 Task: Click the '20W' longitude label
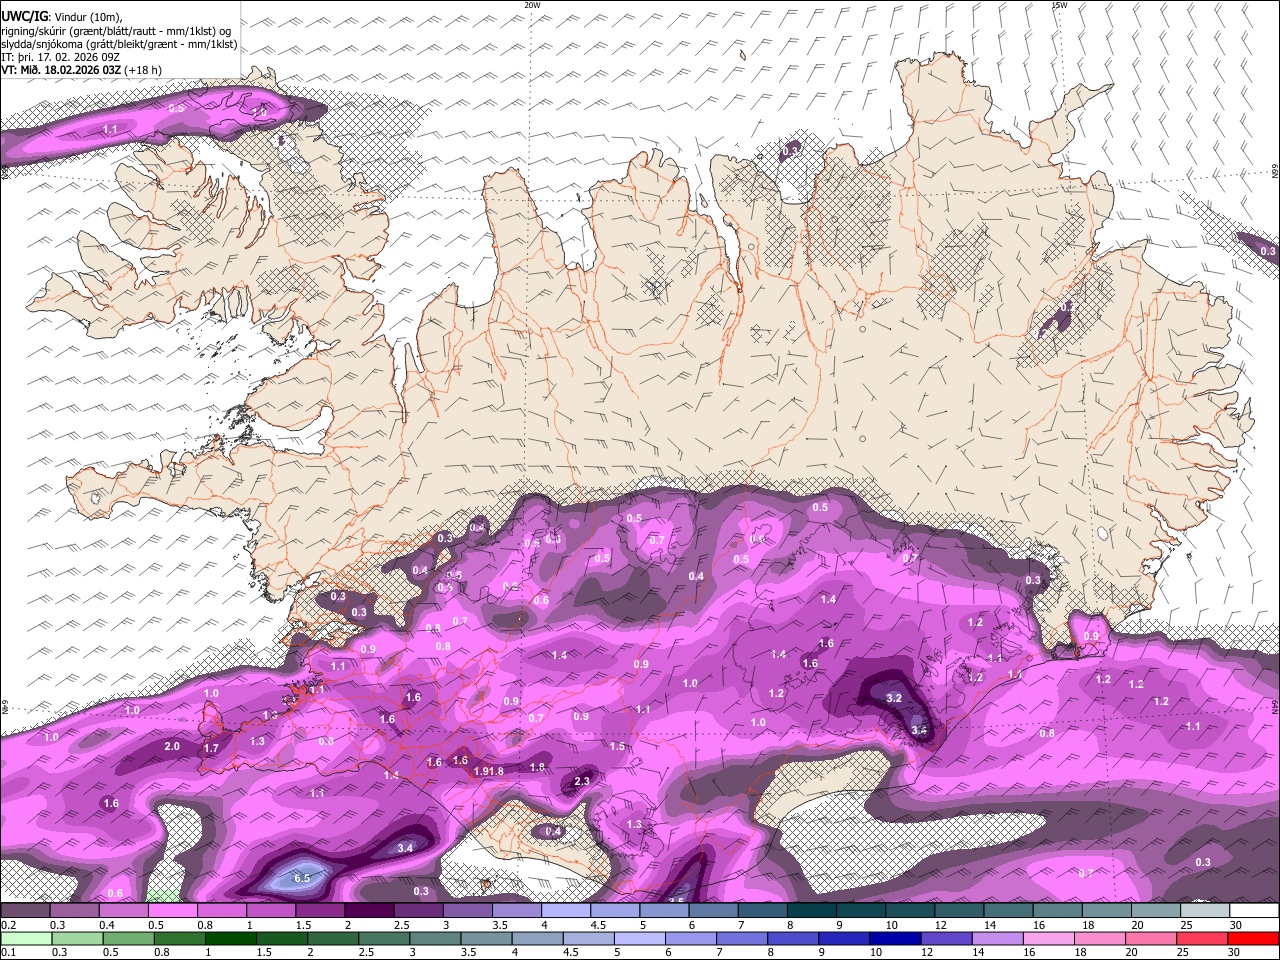[x=532, y=5]
